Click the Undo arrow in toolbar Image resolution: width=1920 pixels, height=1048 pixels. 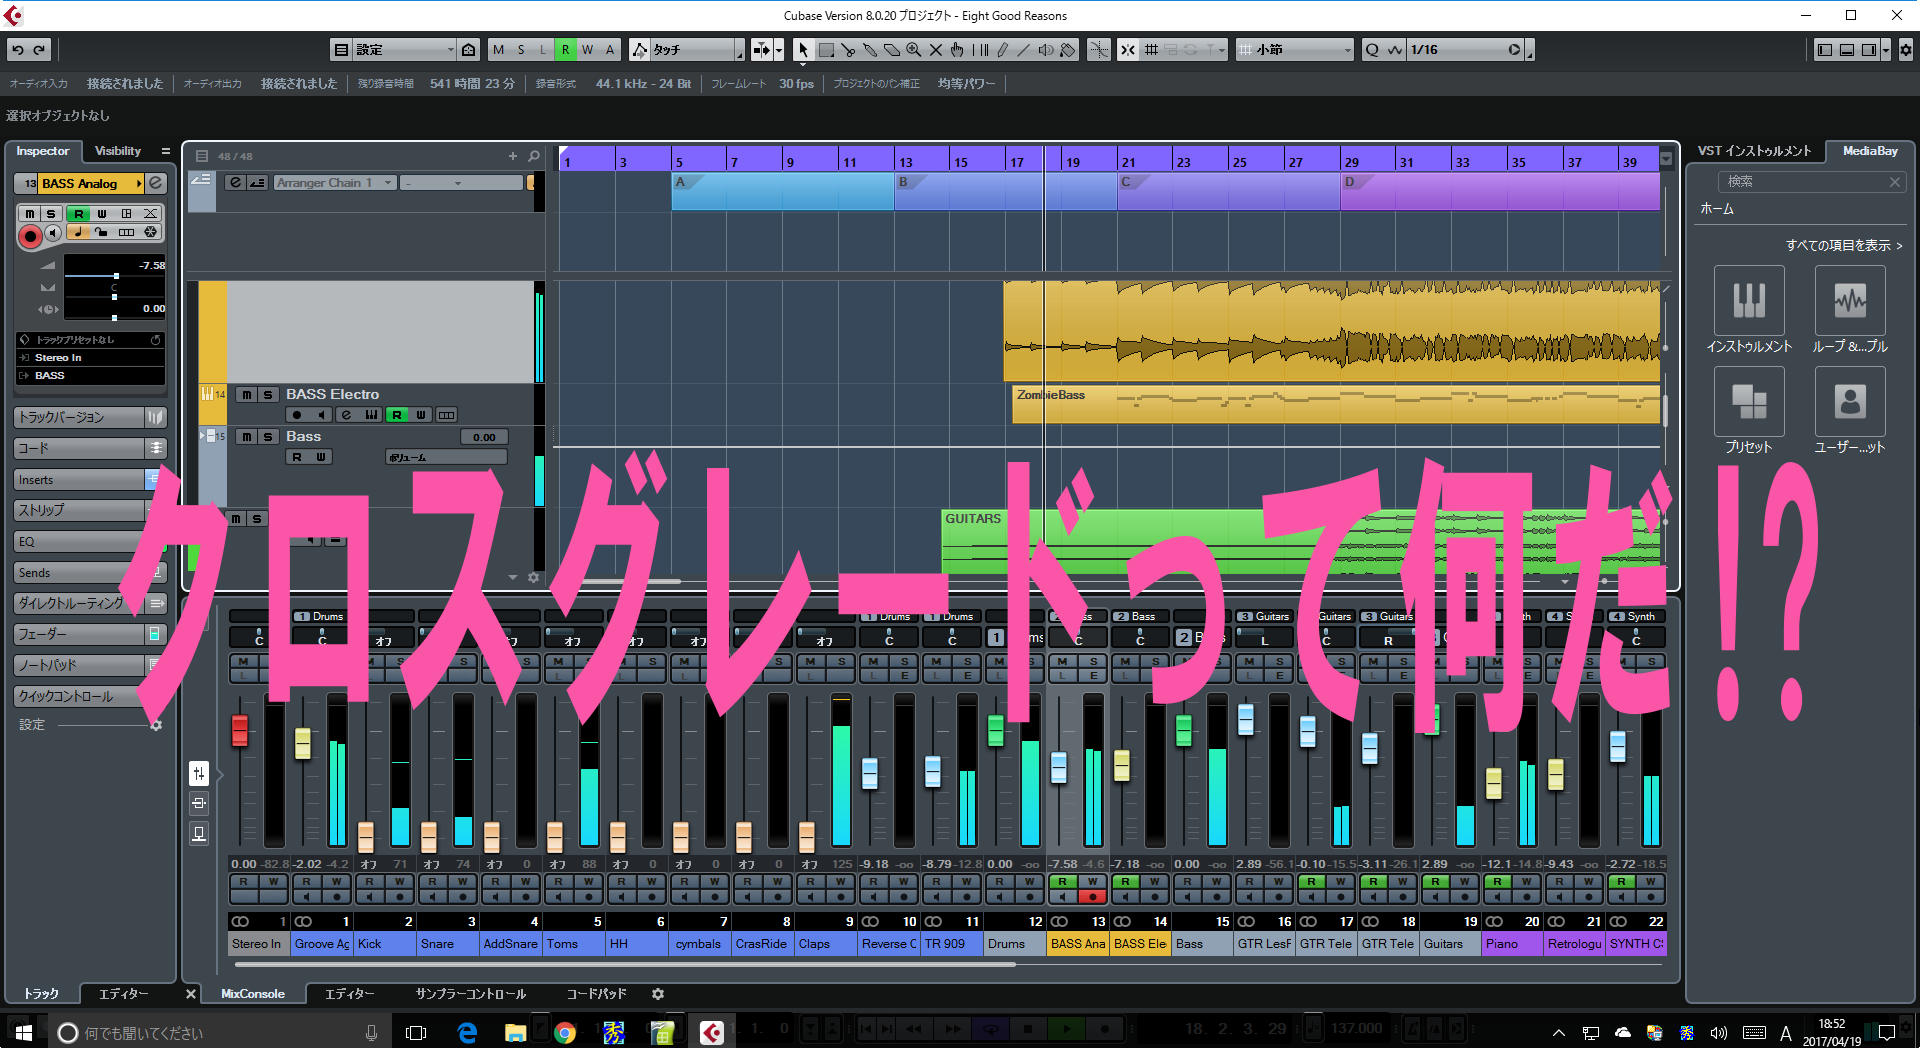[x=18, y=49]
